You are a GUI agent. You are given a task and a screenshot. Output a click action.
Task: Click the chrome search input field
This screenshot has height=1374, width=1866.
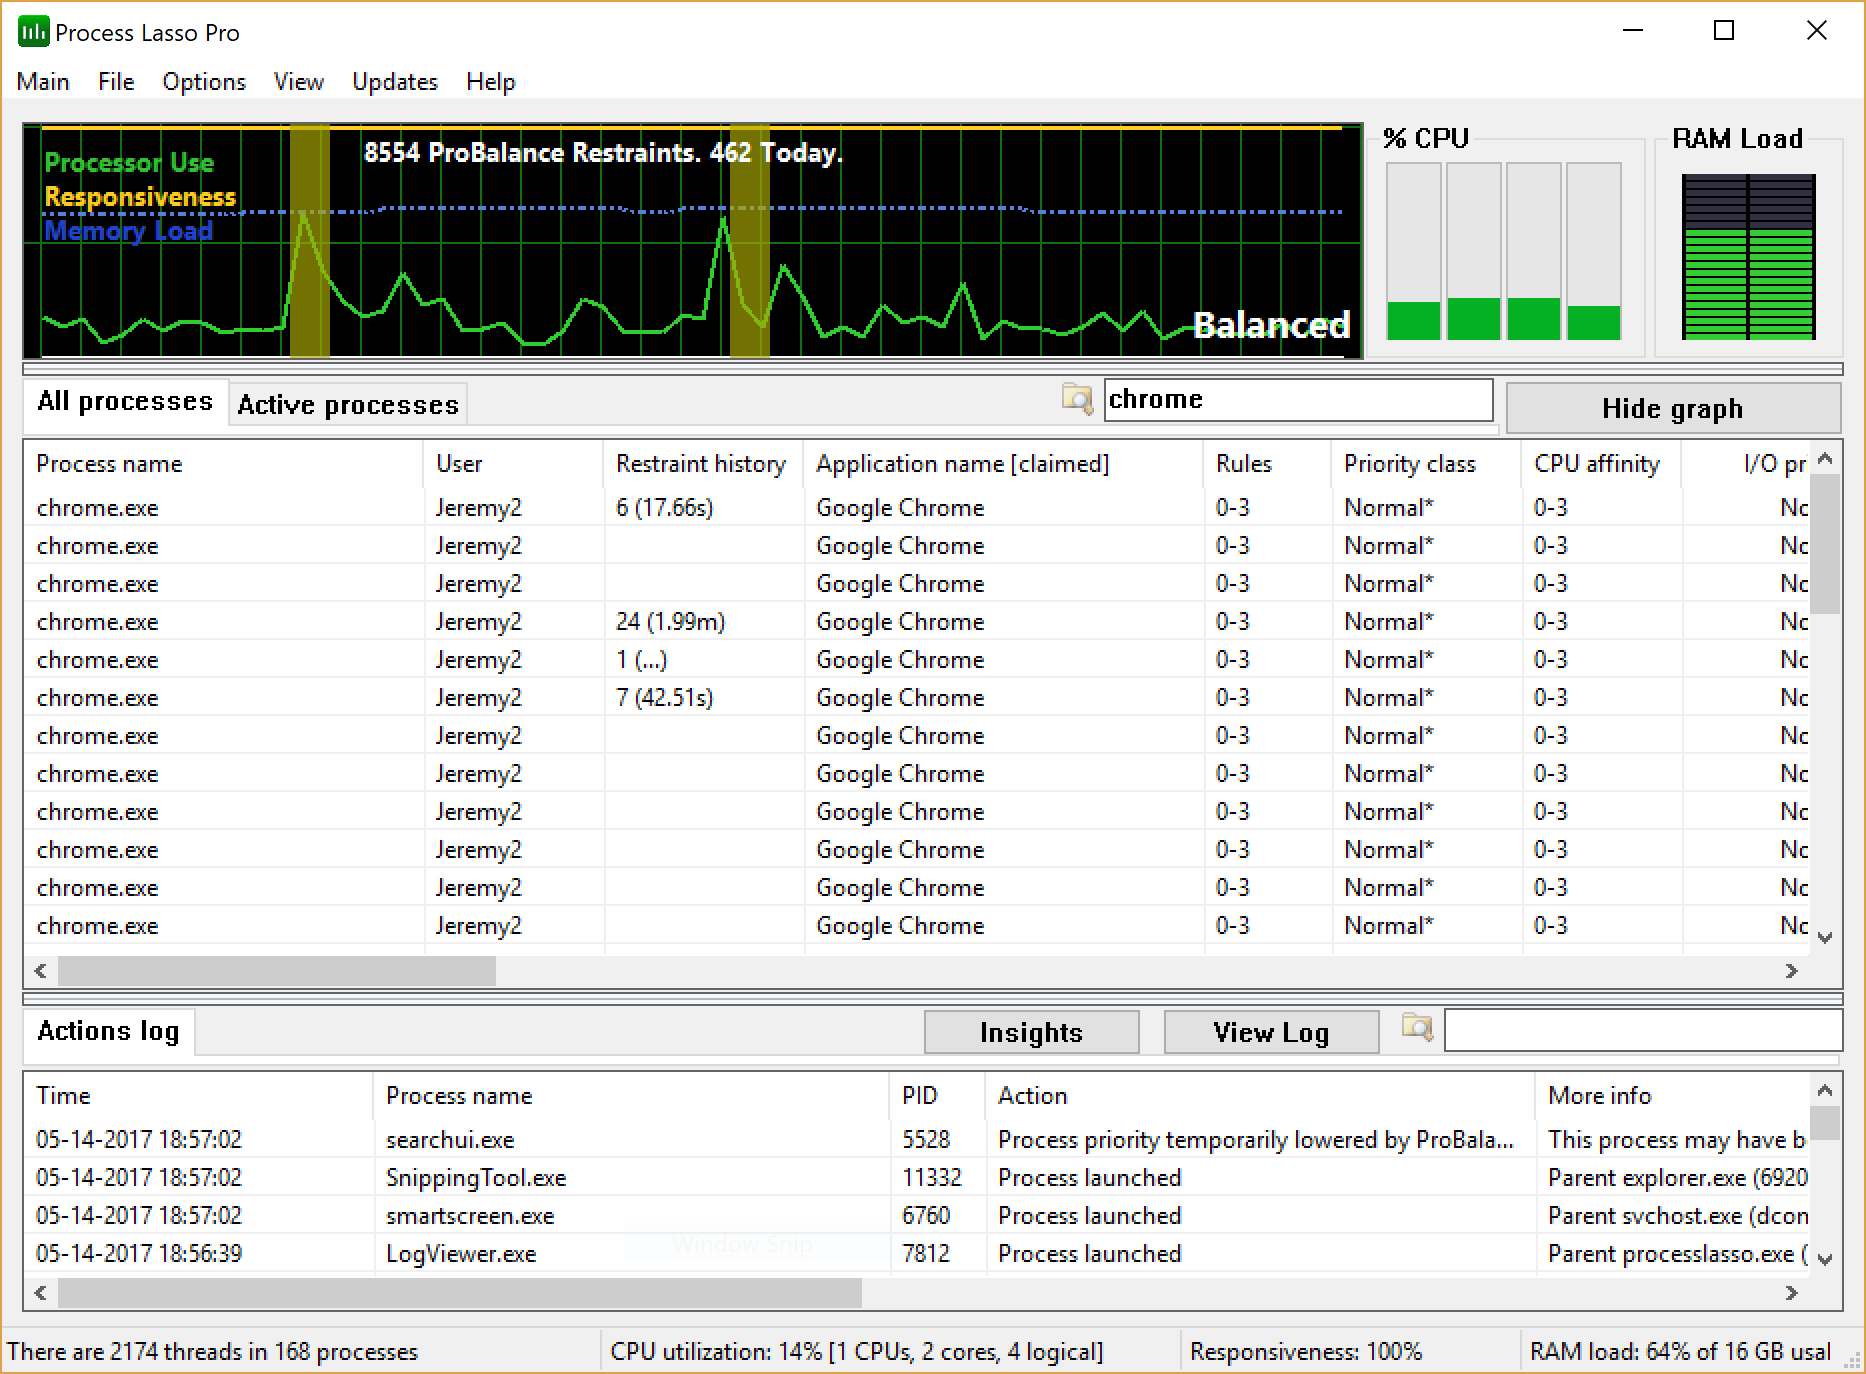pos(1297,399)
